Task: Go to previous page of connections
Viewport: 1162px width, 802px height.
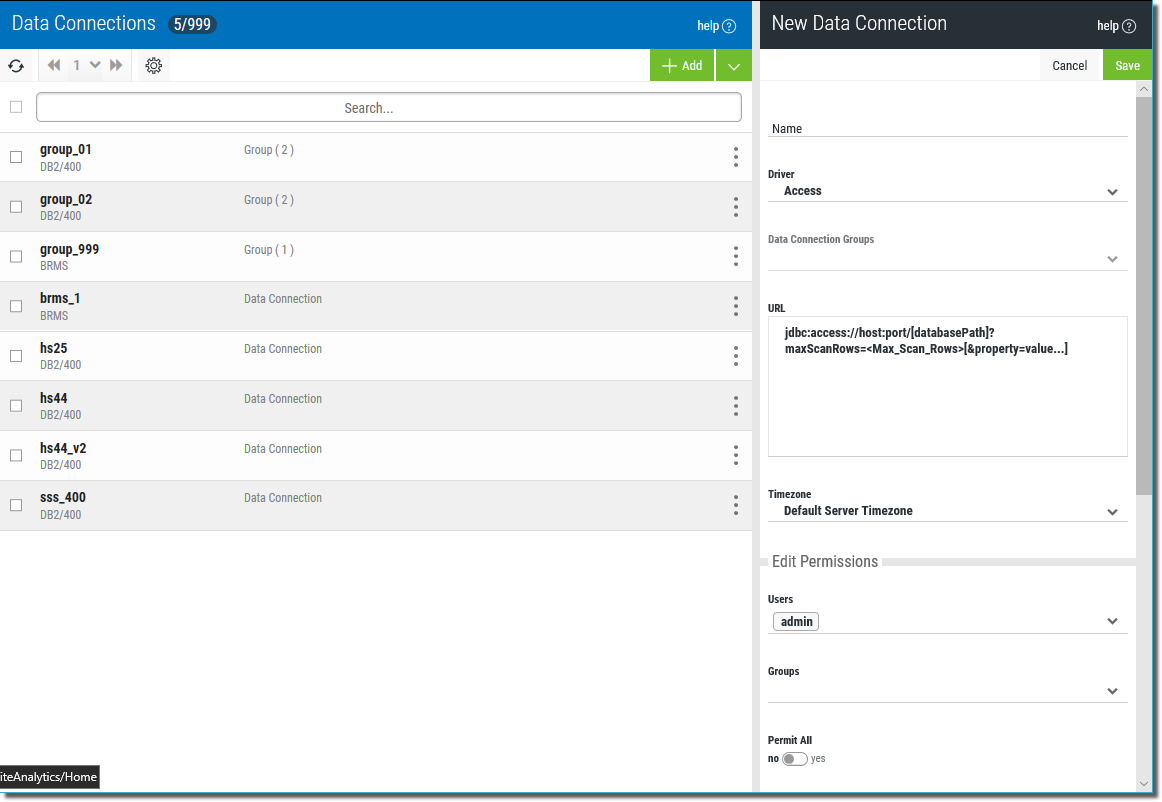Action: pos(53,65)
